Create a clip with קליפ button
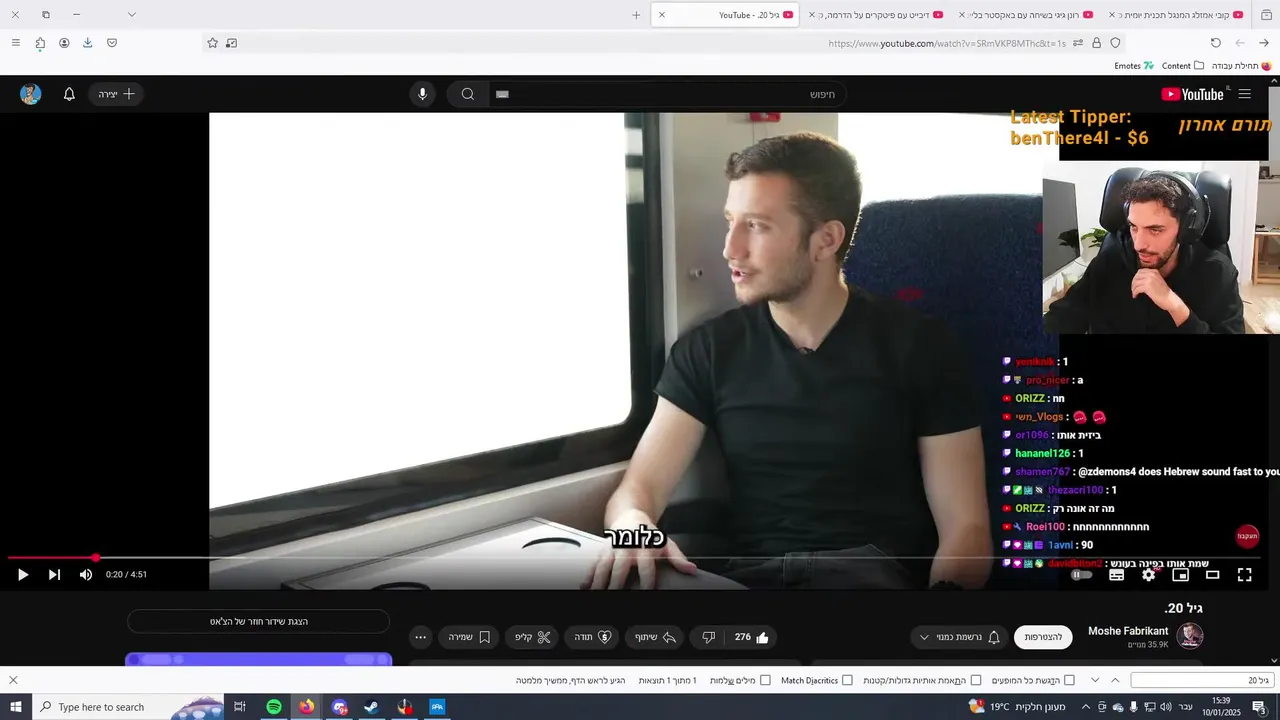This screenshot has height=720, width=1280. (532, 637)
